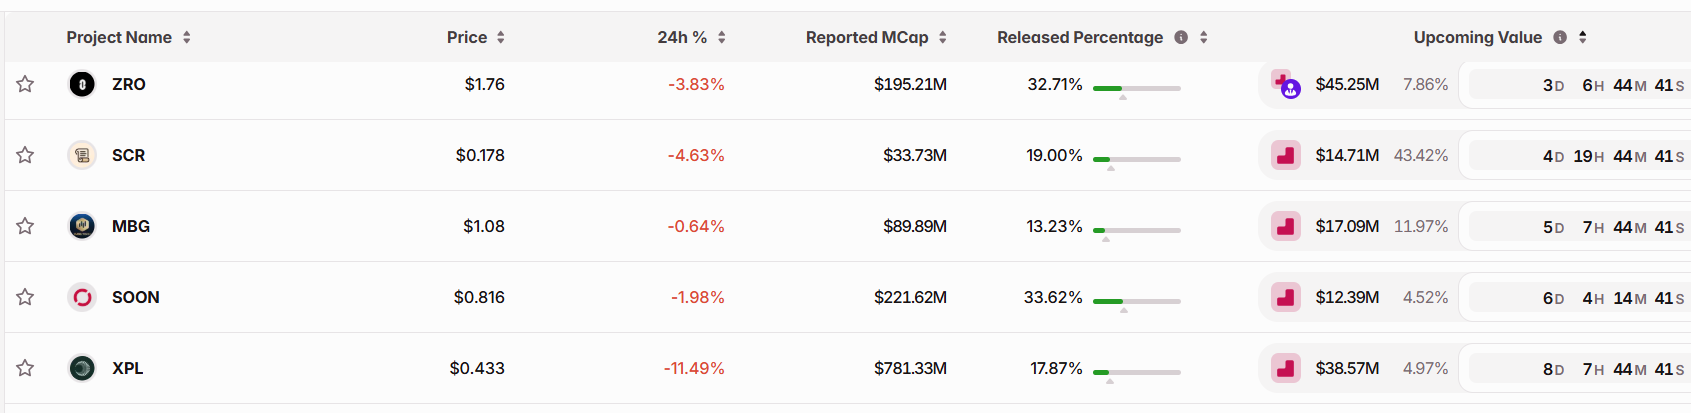Add ZRO to watchlist with star
Screen dimensions: 1691x413
point(25,84)
